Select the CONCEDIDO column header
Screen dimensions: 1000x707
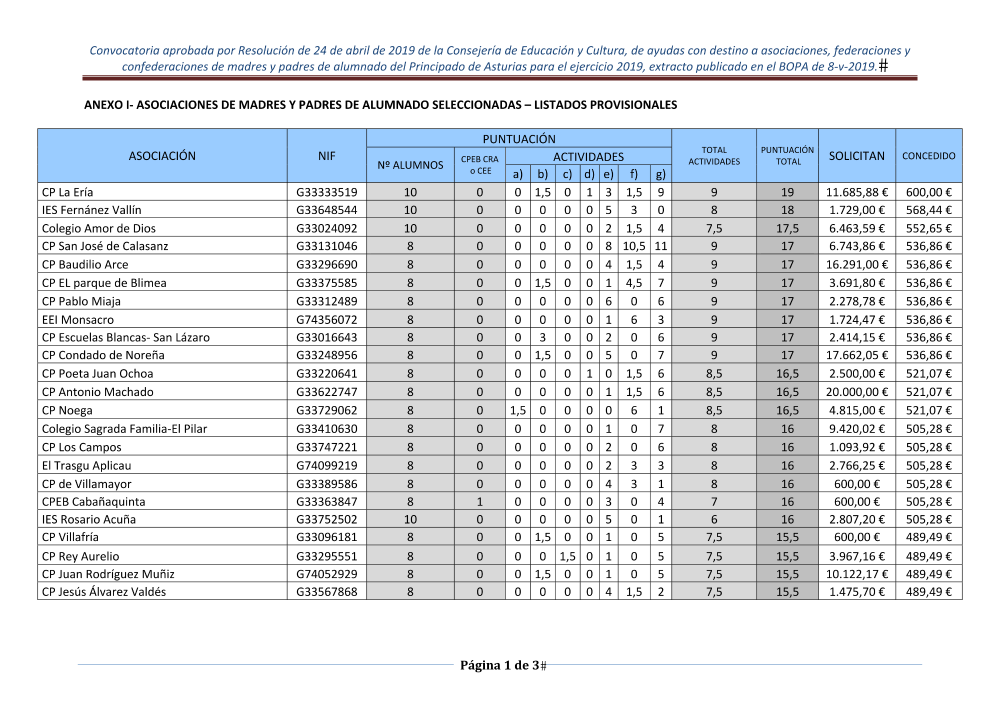click(929, 156)
